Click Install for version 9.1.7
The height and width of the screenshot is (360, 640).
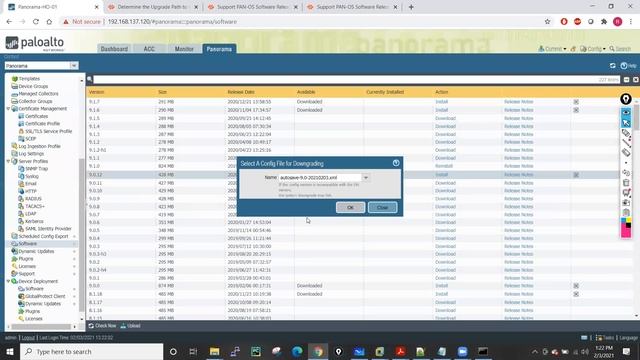pos(442,102)
